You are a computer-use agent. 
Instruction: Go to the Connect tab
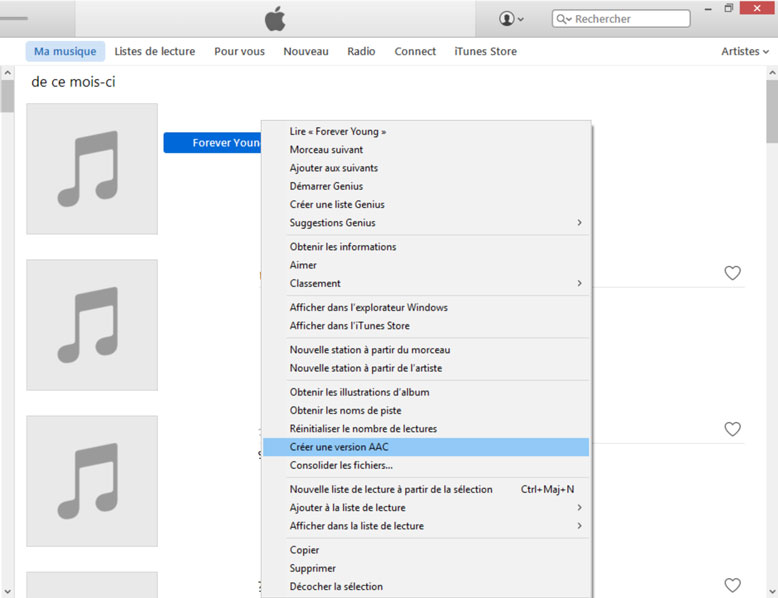[x=415, y=51]
